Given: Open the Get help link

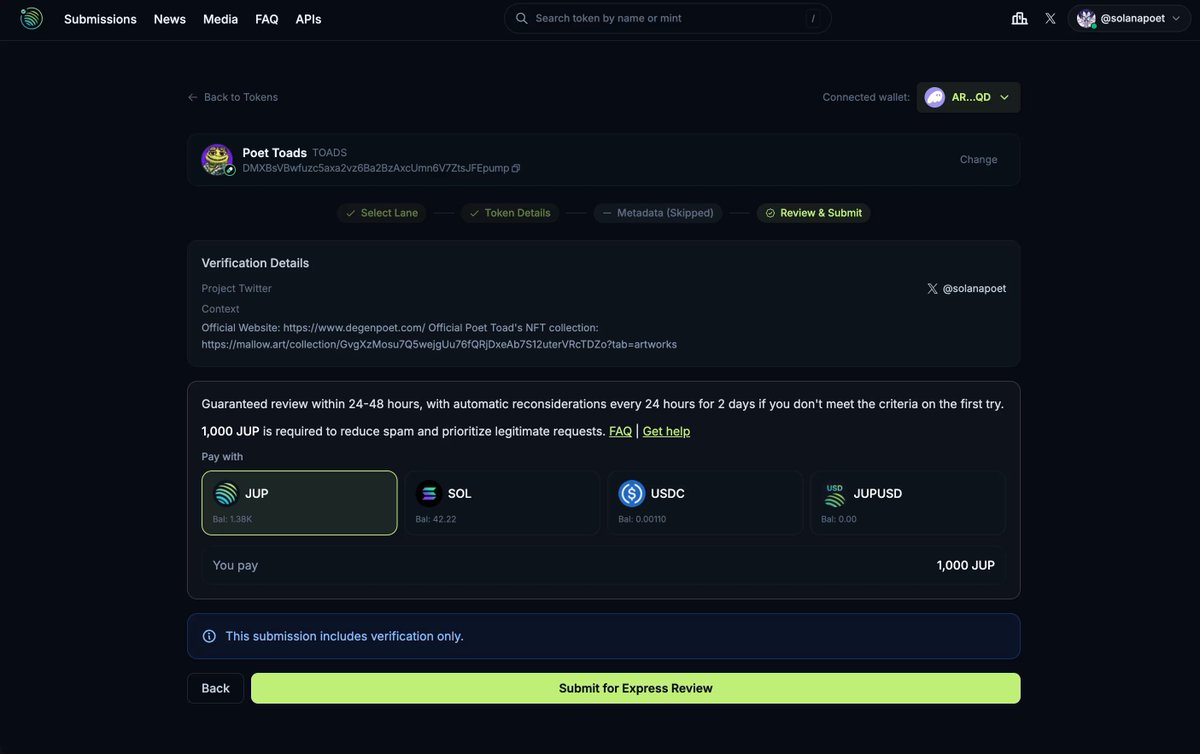Looking at the screenshot, I should (666, 431).
